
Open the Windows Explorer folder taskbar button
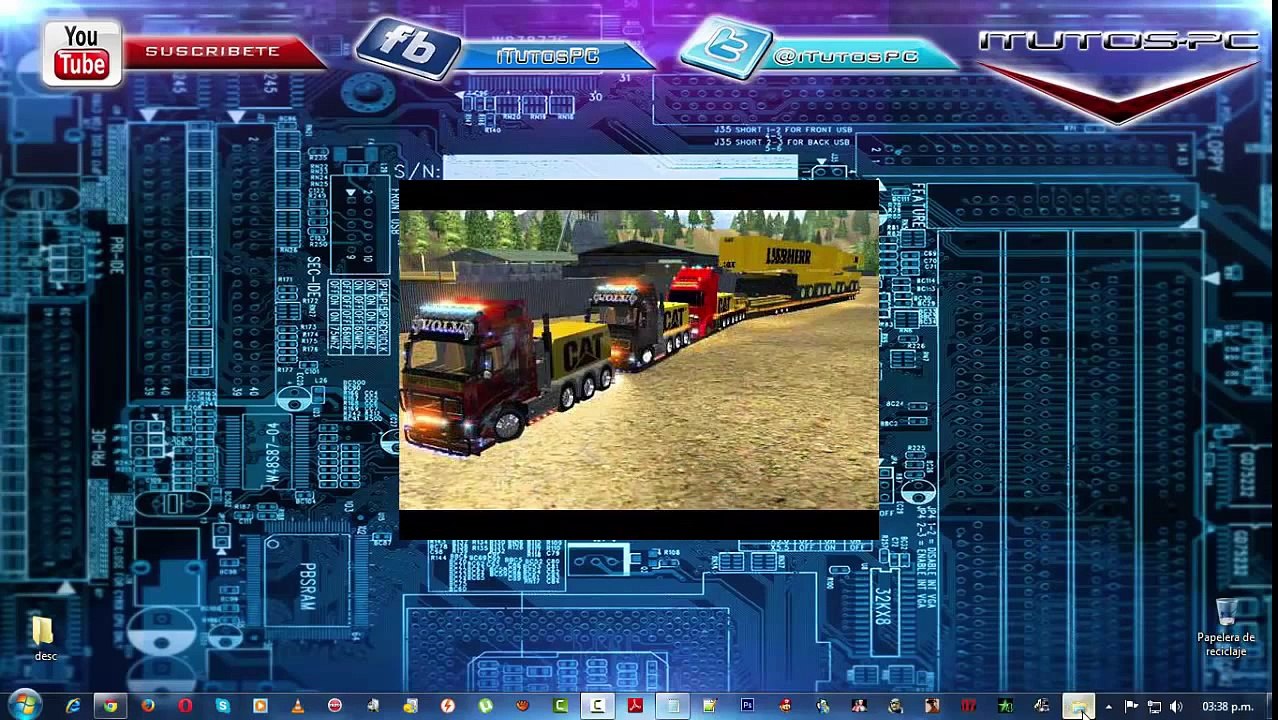(1079, 706)
